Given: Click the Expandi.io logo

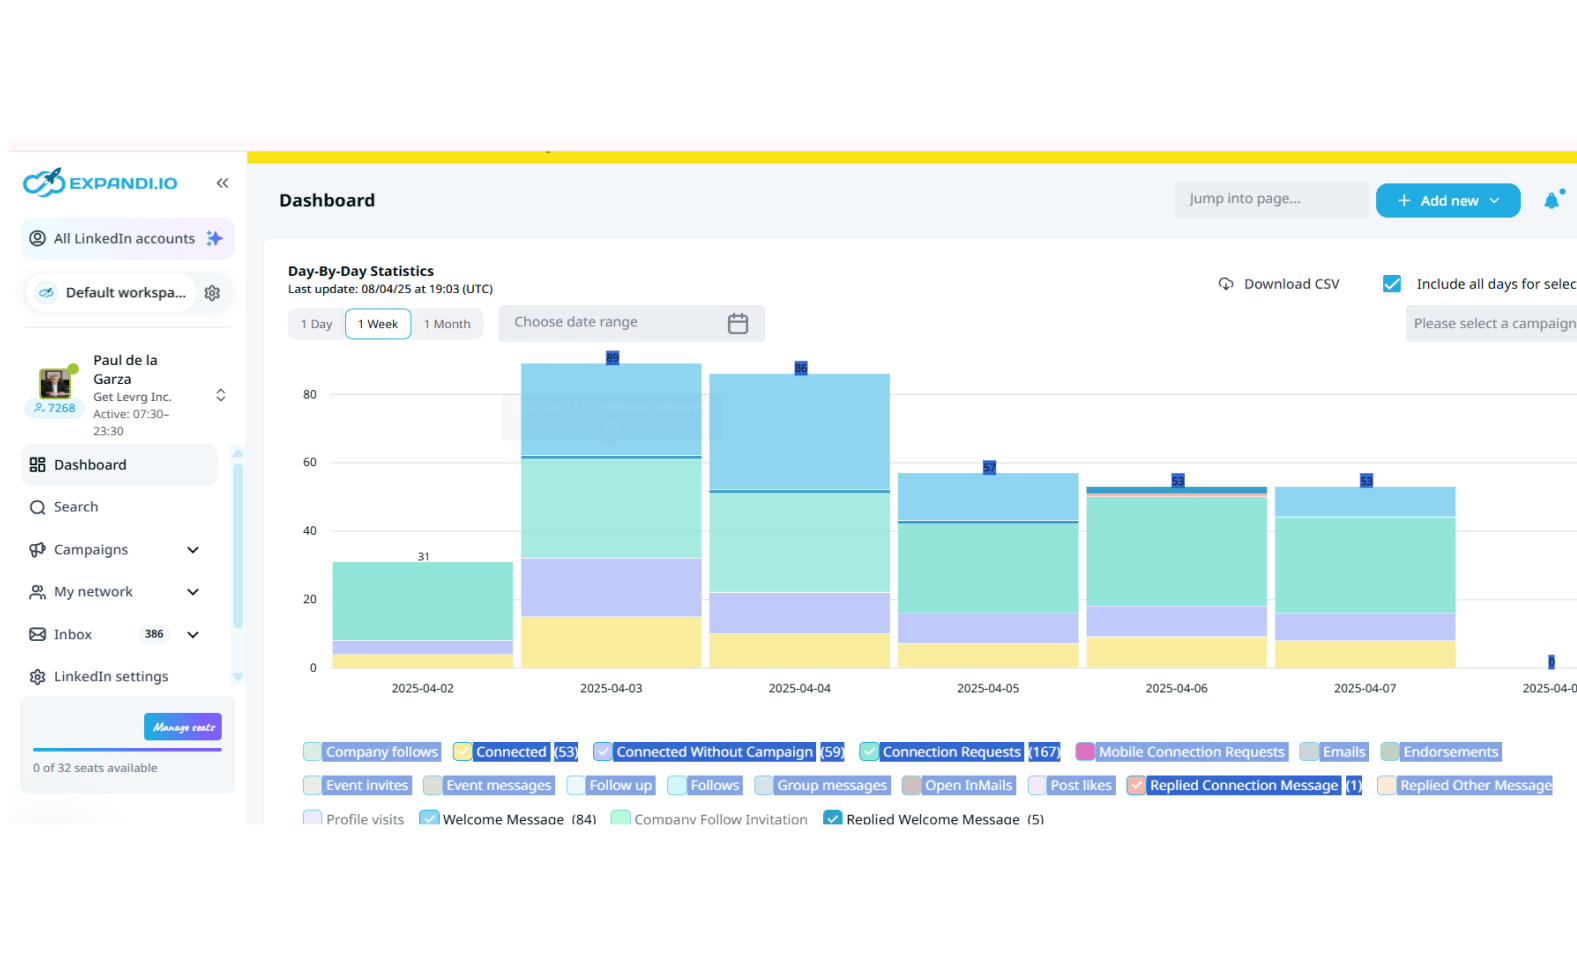Looking at the screenshot, I should [100, 183].
